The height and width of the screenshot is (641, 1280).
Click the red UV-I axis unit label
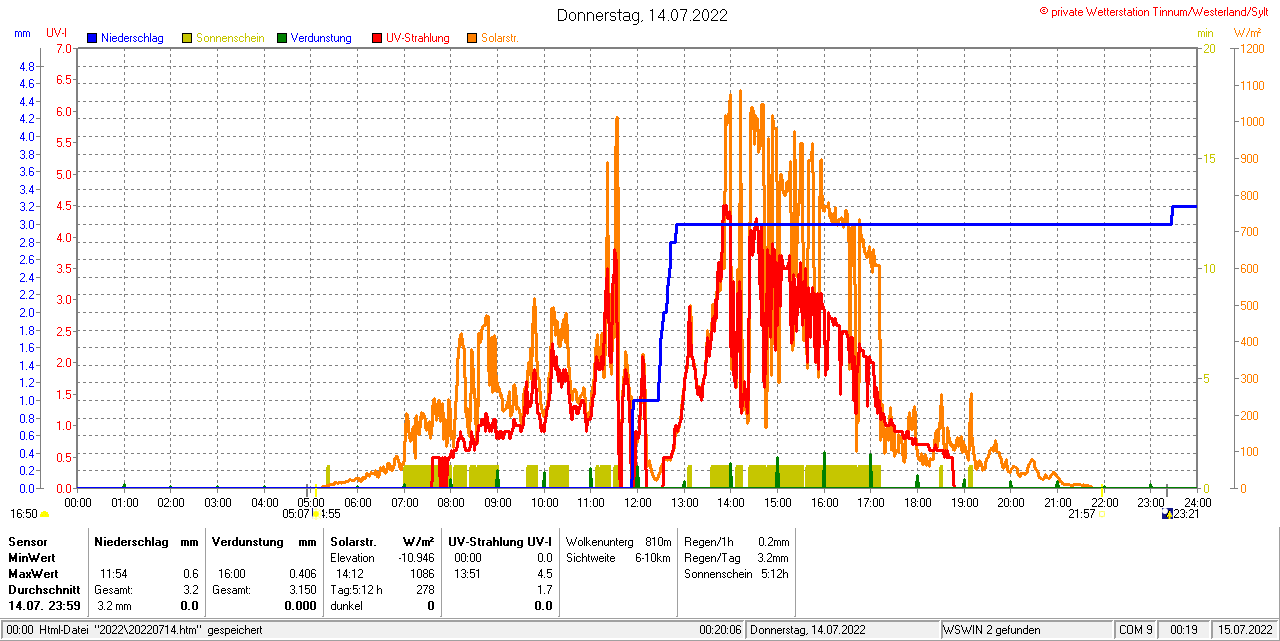(57, 33)
